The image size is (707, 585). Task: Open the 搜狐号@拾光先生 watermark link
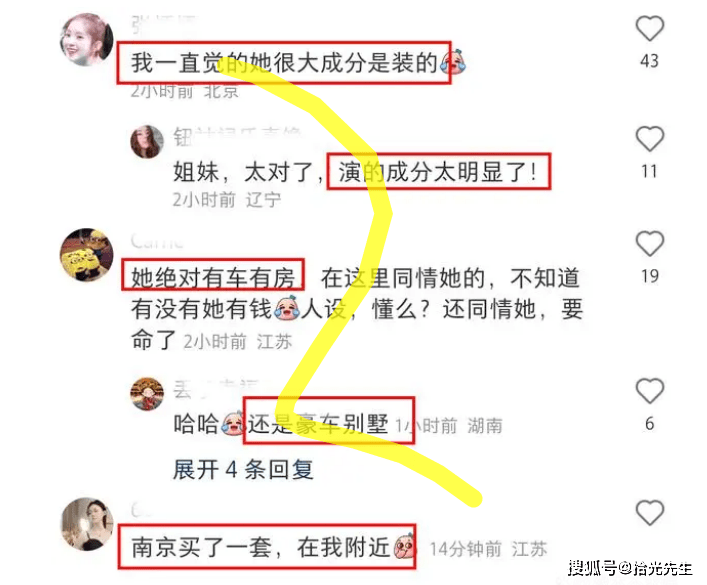coord(630,568)
